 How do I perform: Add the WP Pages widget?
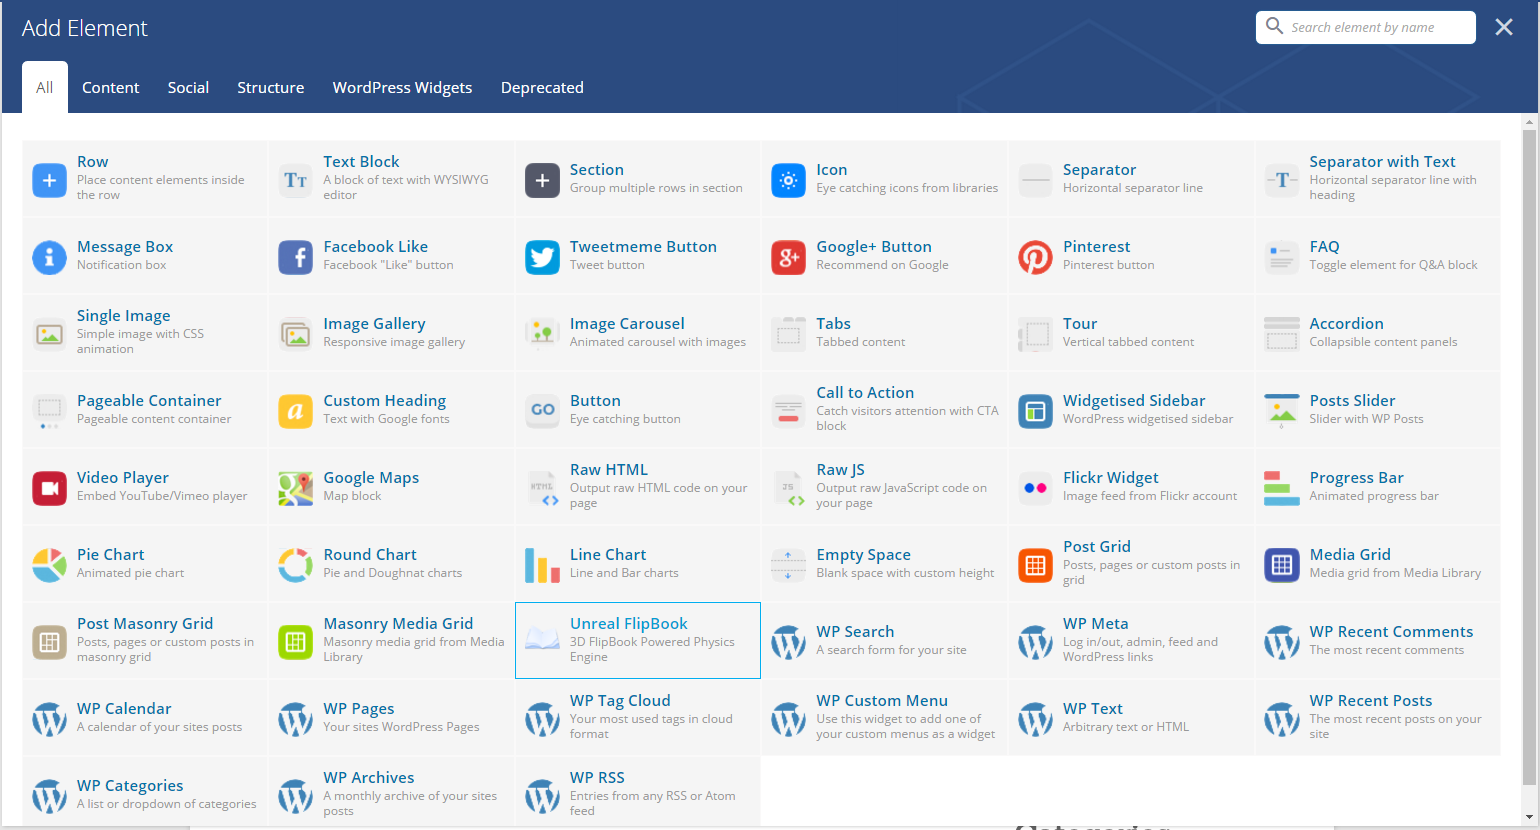pos(392,717)
